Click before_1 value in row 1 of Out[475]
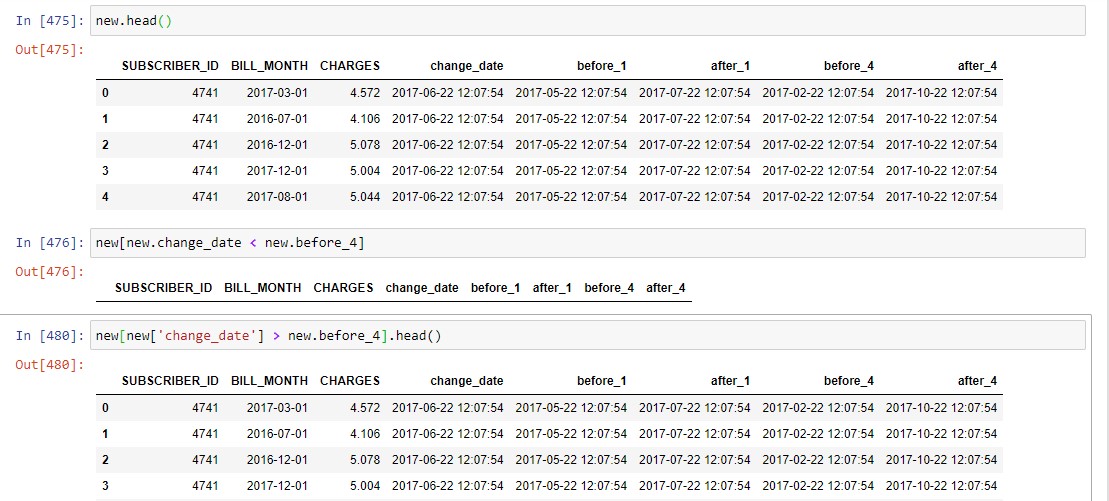This screenshot has width=1109, height=501. [571, 119]
